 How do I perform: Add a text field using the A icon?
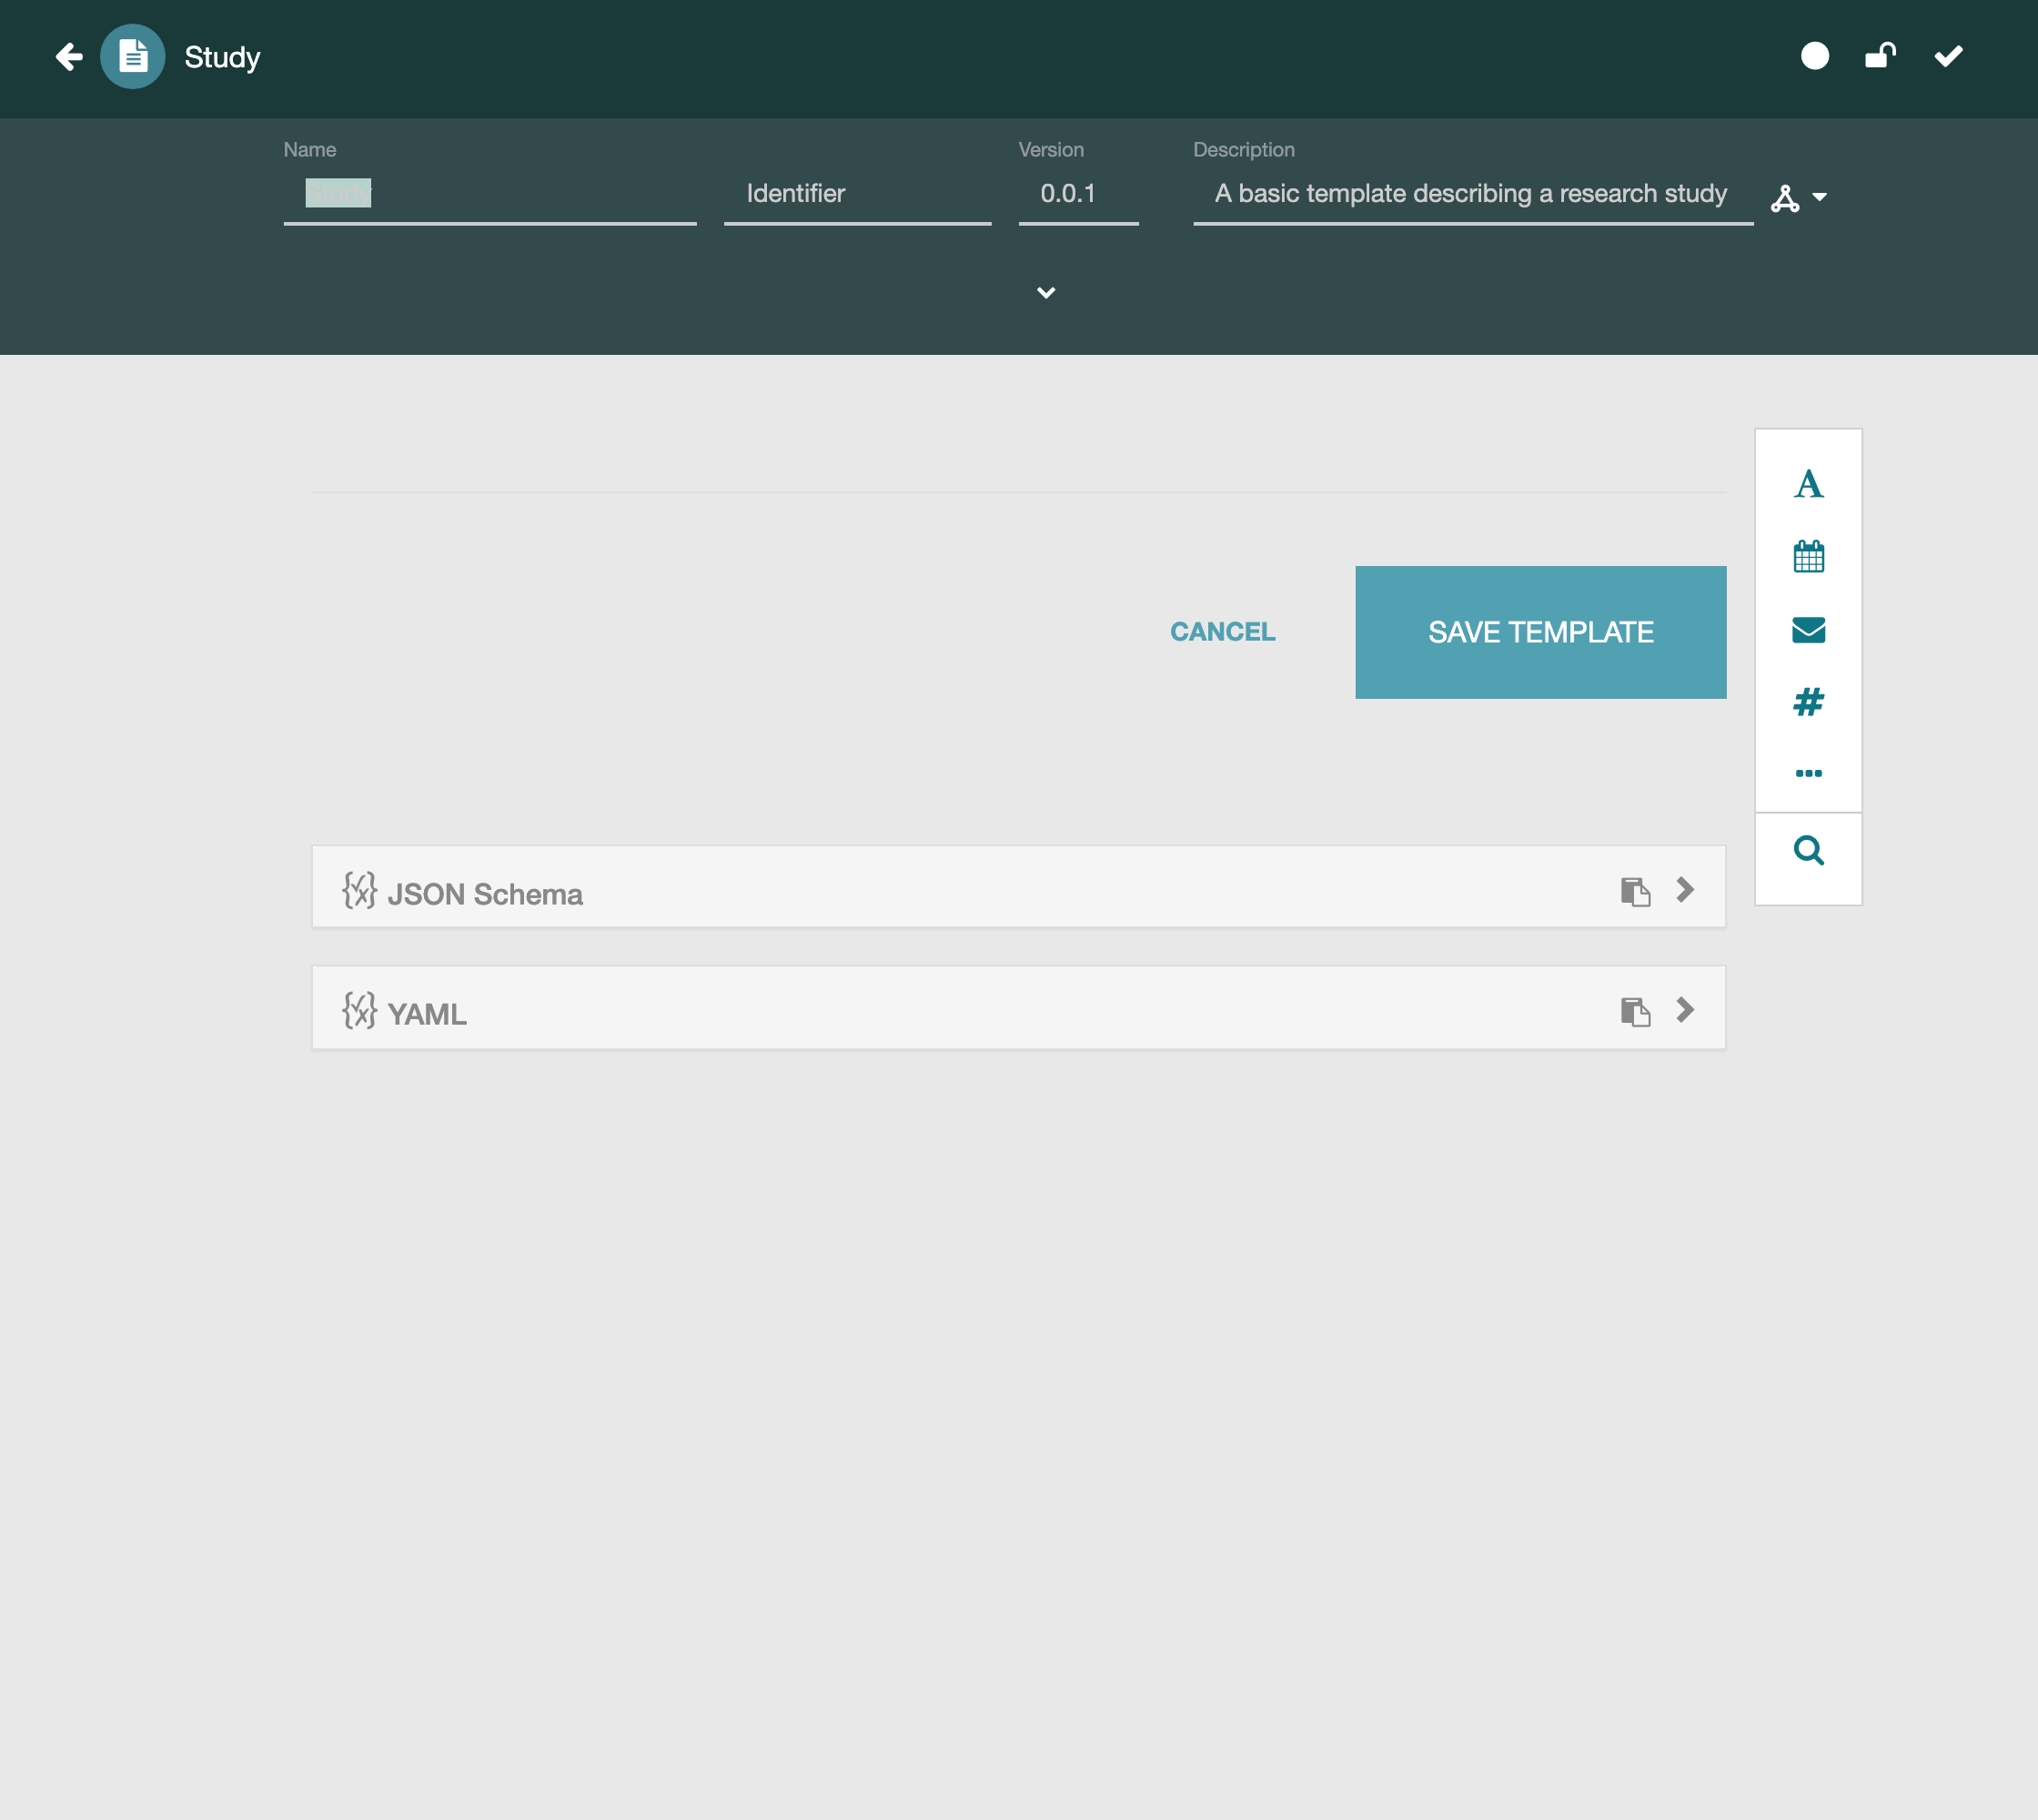coord(1808,485)
